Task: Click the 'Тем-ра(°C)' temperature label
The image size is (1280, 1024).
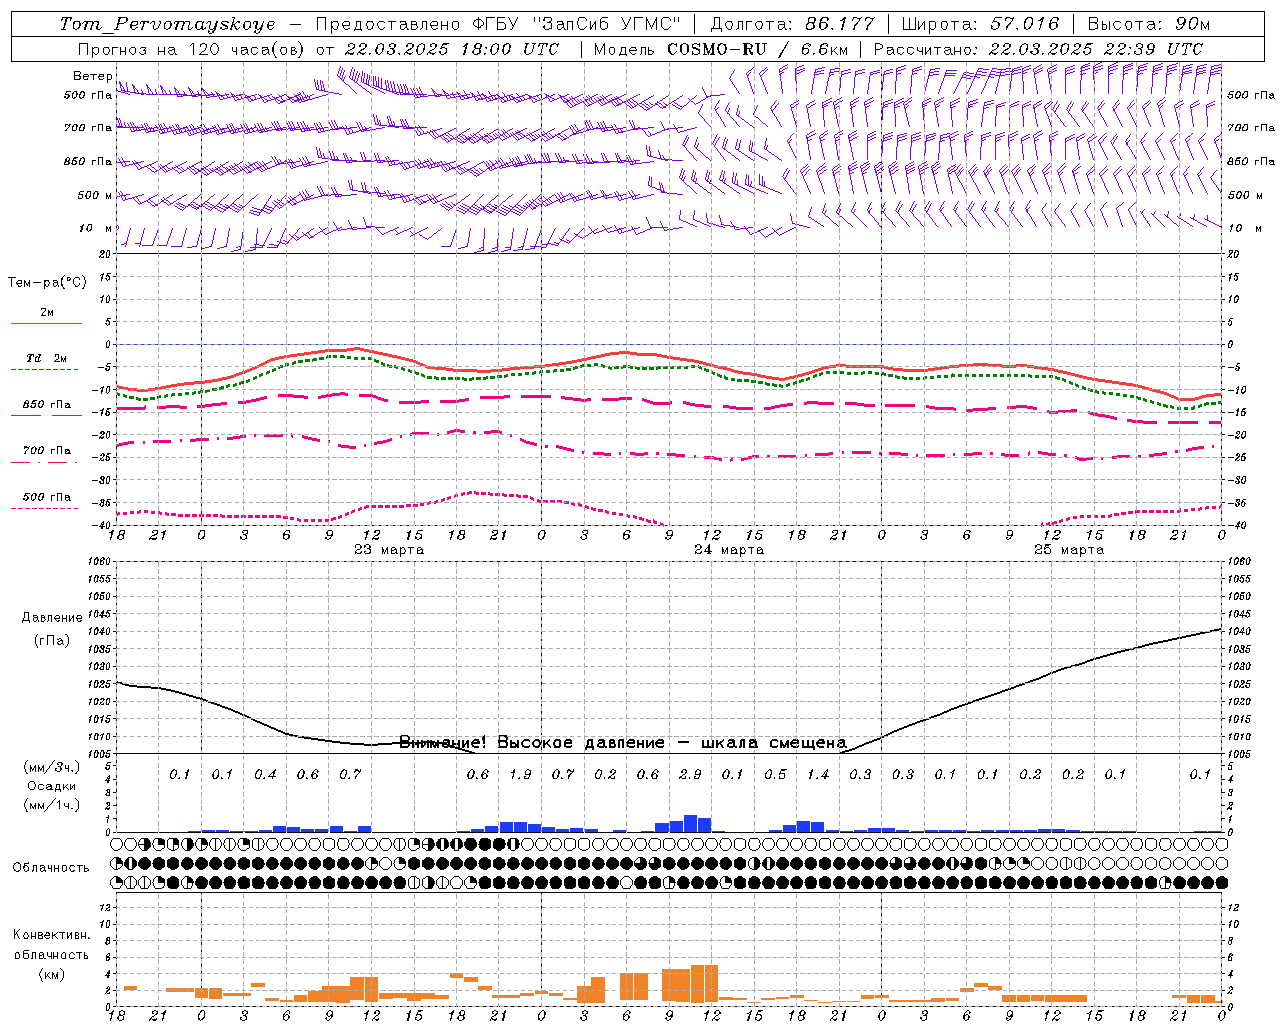Action: 47,283
